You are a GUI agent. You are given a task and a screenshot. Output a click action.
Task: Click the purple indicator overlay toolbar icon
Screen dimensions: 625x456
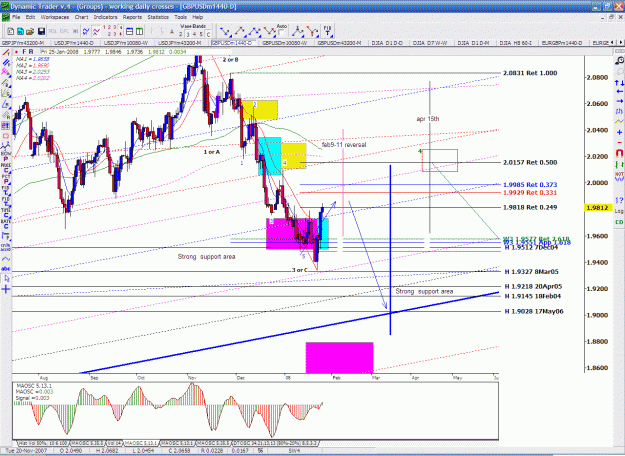tap(96, 31)
